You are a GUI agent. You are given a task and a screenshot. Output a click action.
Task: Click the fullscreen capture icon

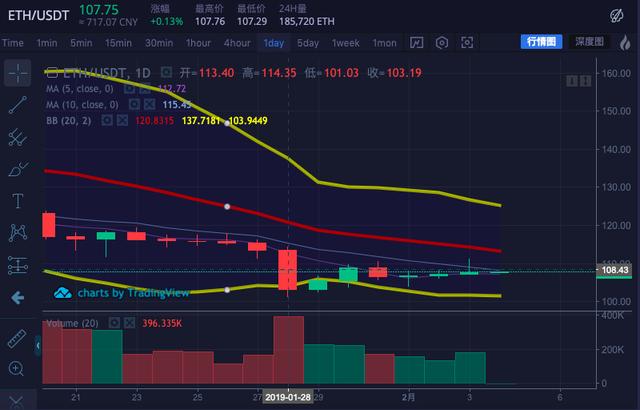click(x=467, y=42)
